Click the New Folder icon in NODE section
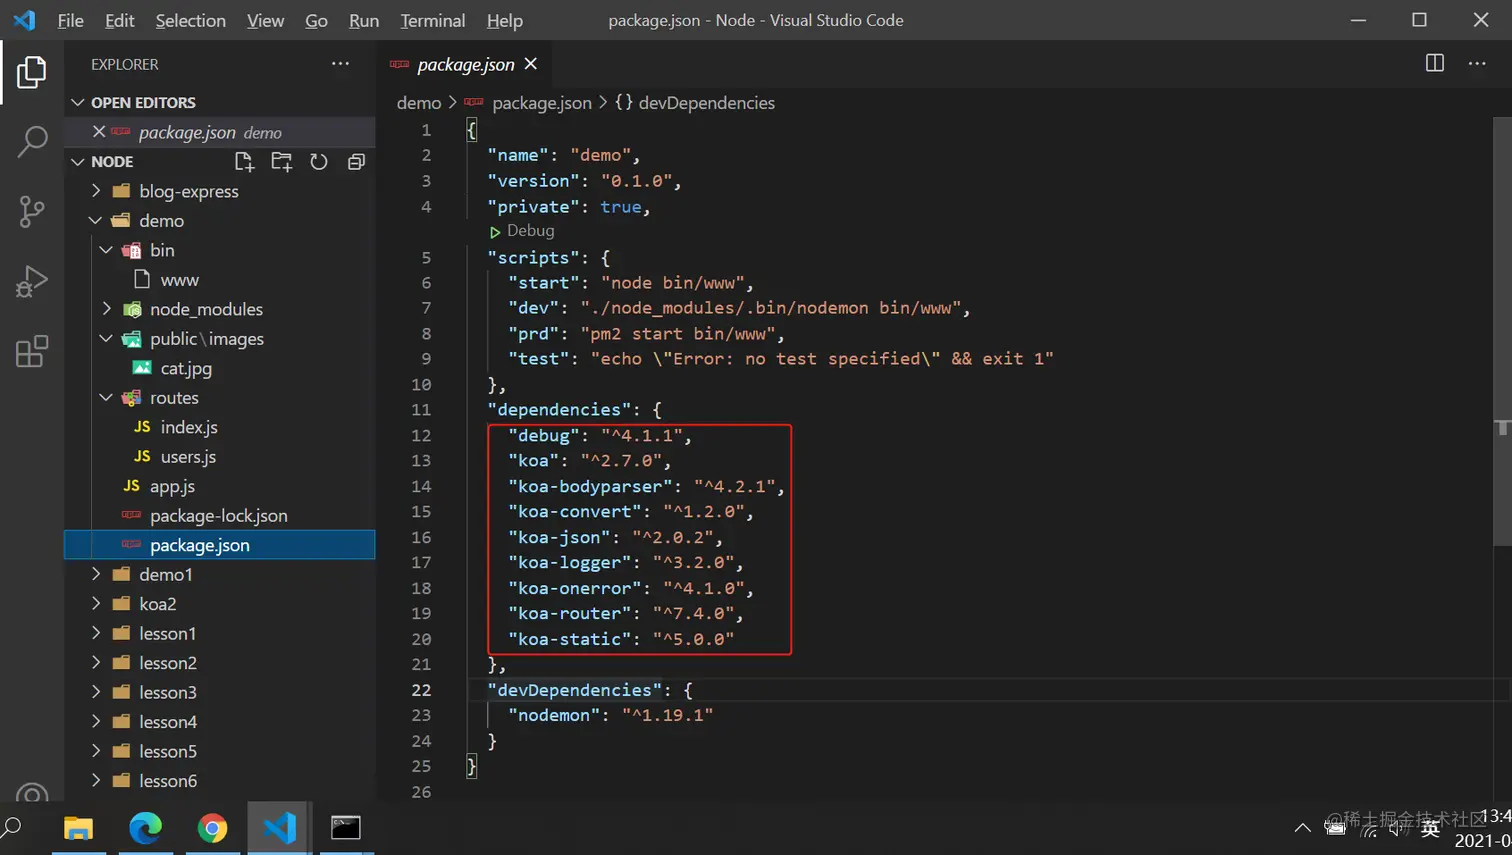Screen dimensions: 1512x855 pyautogui.click(x=282, y=162)
